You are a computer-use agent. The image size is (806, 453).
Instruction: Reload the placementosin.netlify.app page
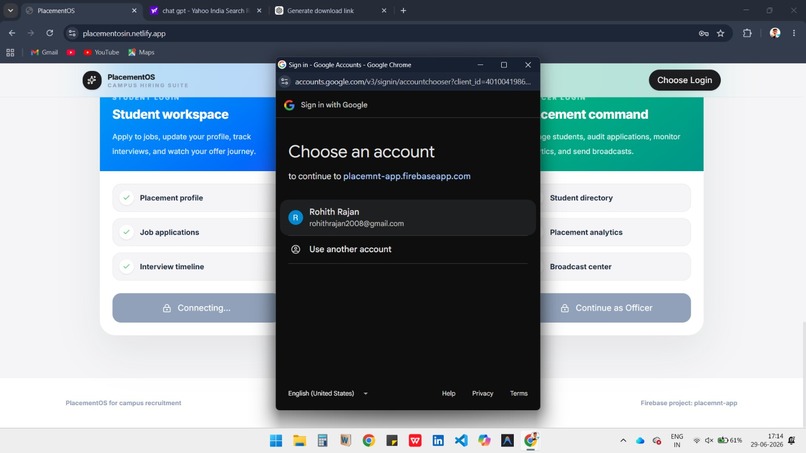(49, 33)
